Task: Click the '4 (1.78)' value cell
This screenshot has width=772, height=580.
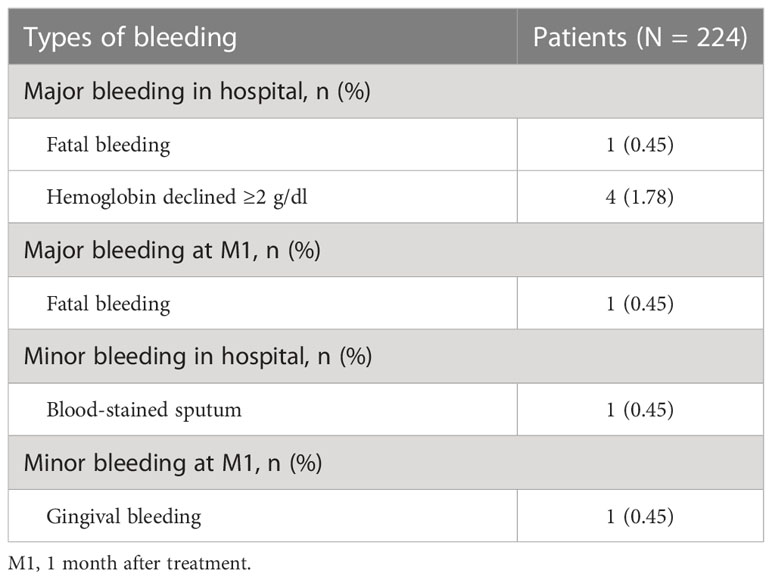Action: [640, 197]
